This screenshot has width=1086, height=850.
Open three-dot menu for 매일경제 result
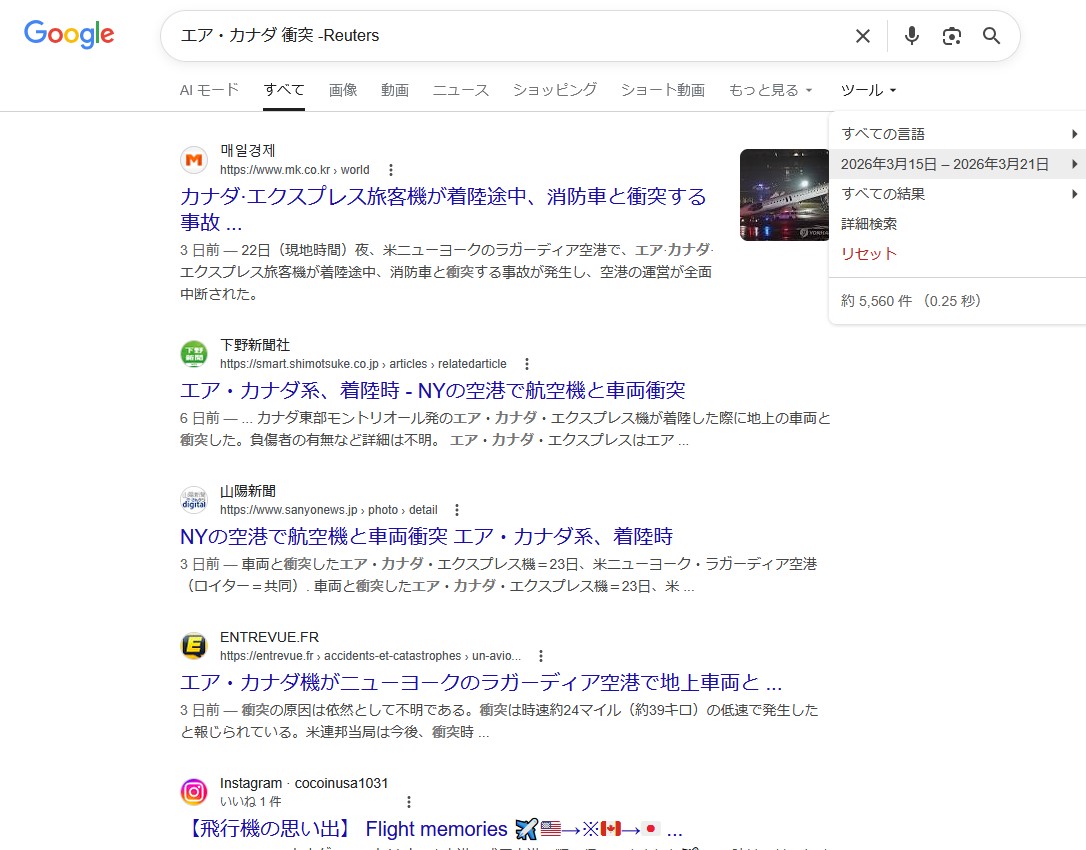[391, 170]
